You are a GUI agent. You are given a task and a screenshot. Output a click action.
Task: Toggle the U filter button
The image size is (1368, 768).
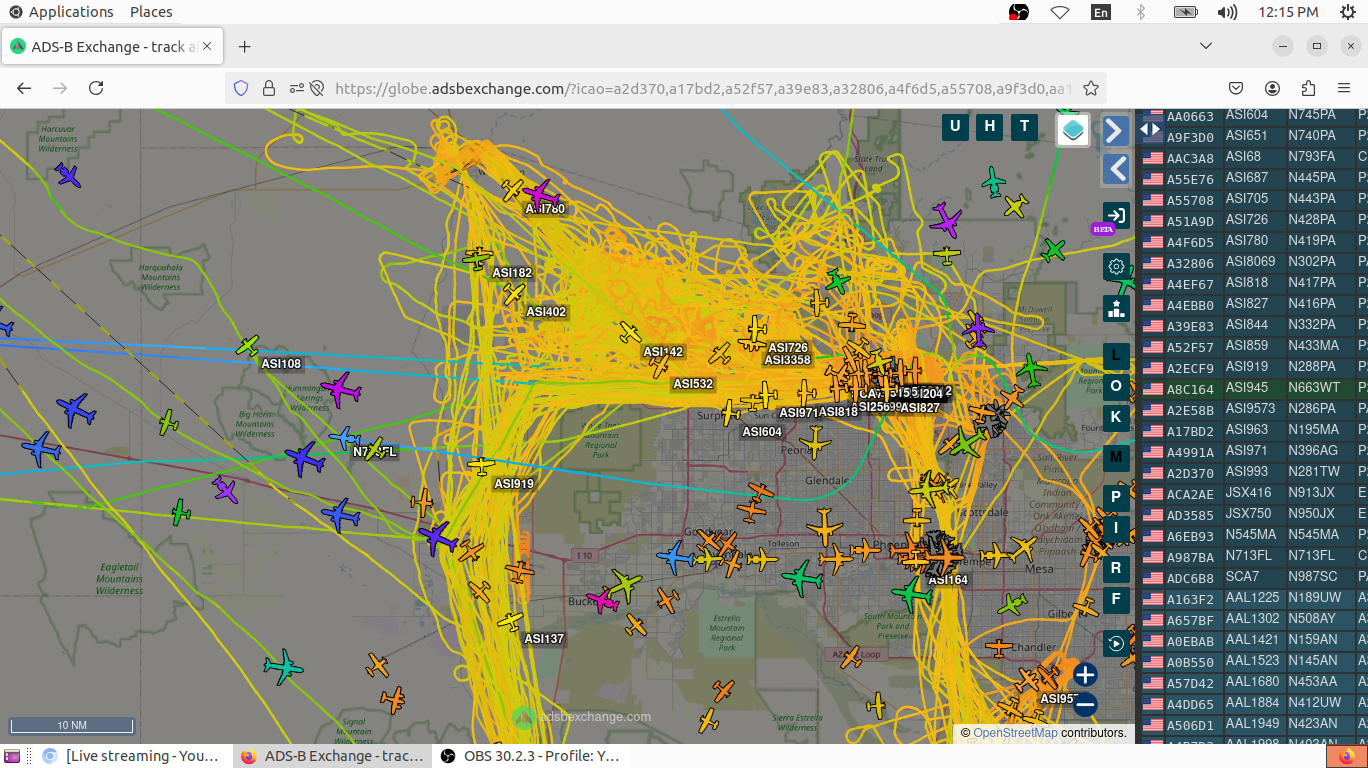point(955,126)
